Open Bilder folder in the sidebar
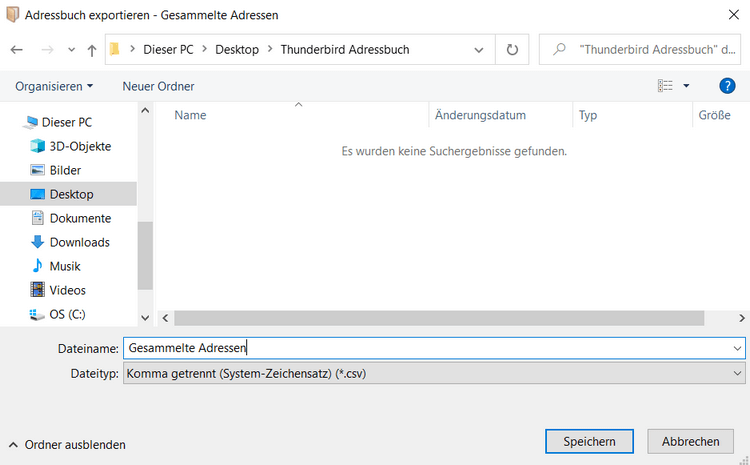Image resolution: width=750 pixels, height=465 pixels. [x=65, y=170]
